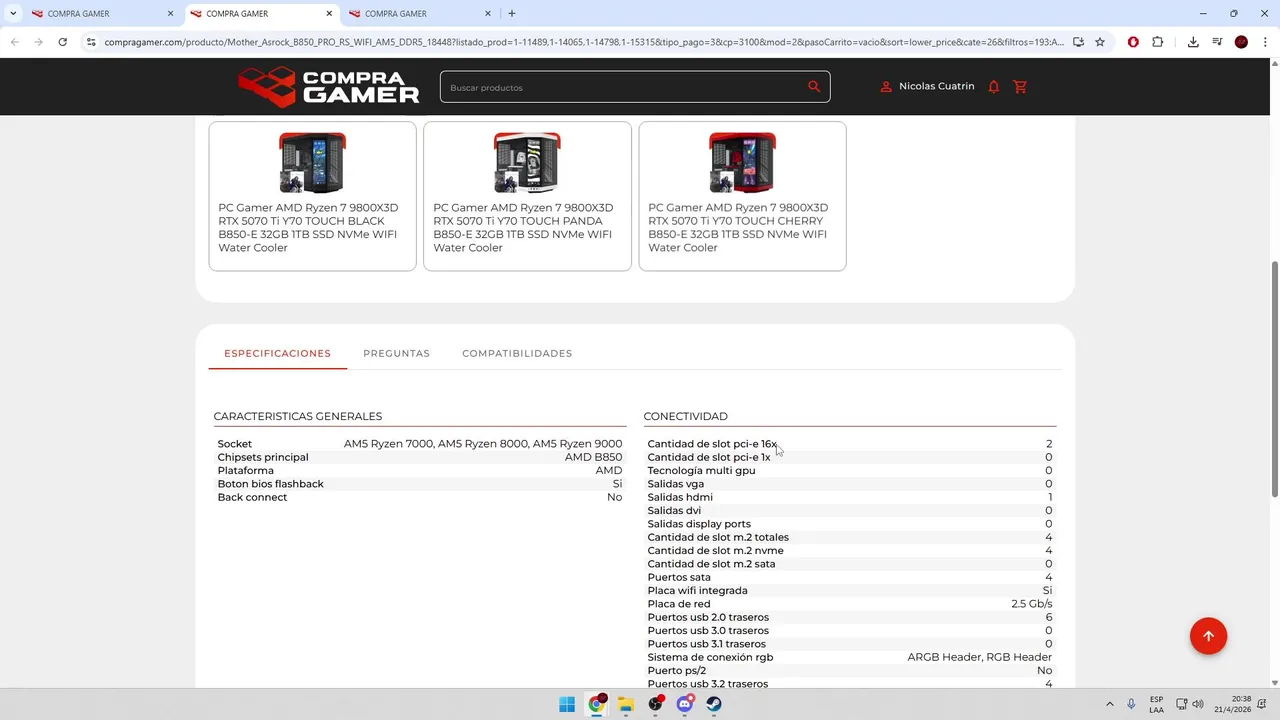Viewport: 1280px width, 720px height.
Task: Open Discord from the taskbar
Action: [685, 704]
